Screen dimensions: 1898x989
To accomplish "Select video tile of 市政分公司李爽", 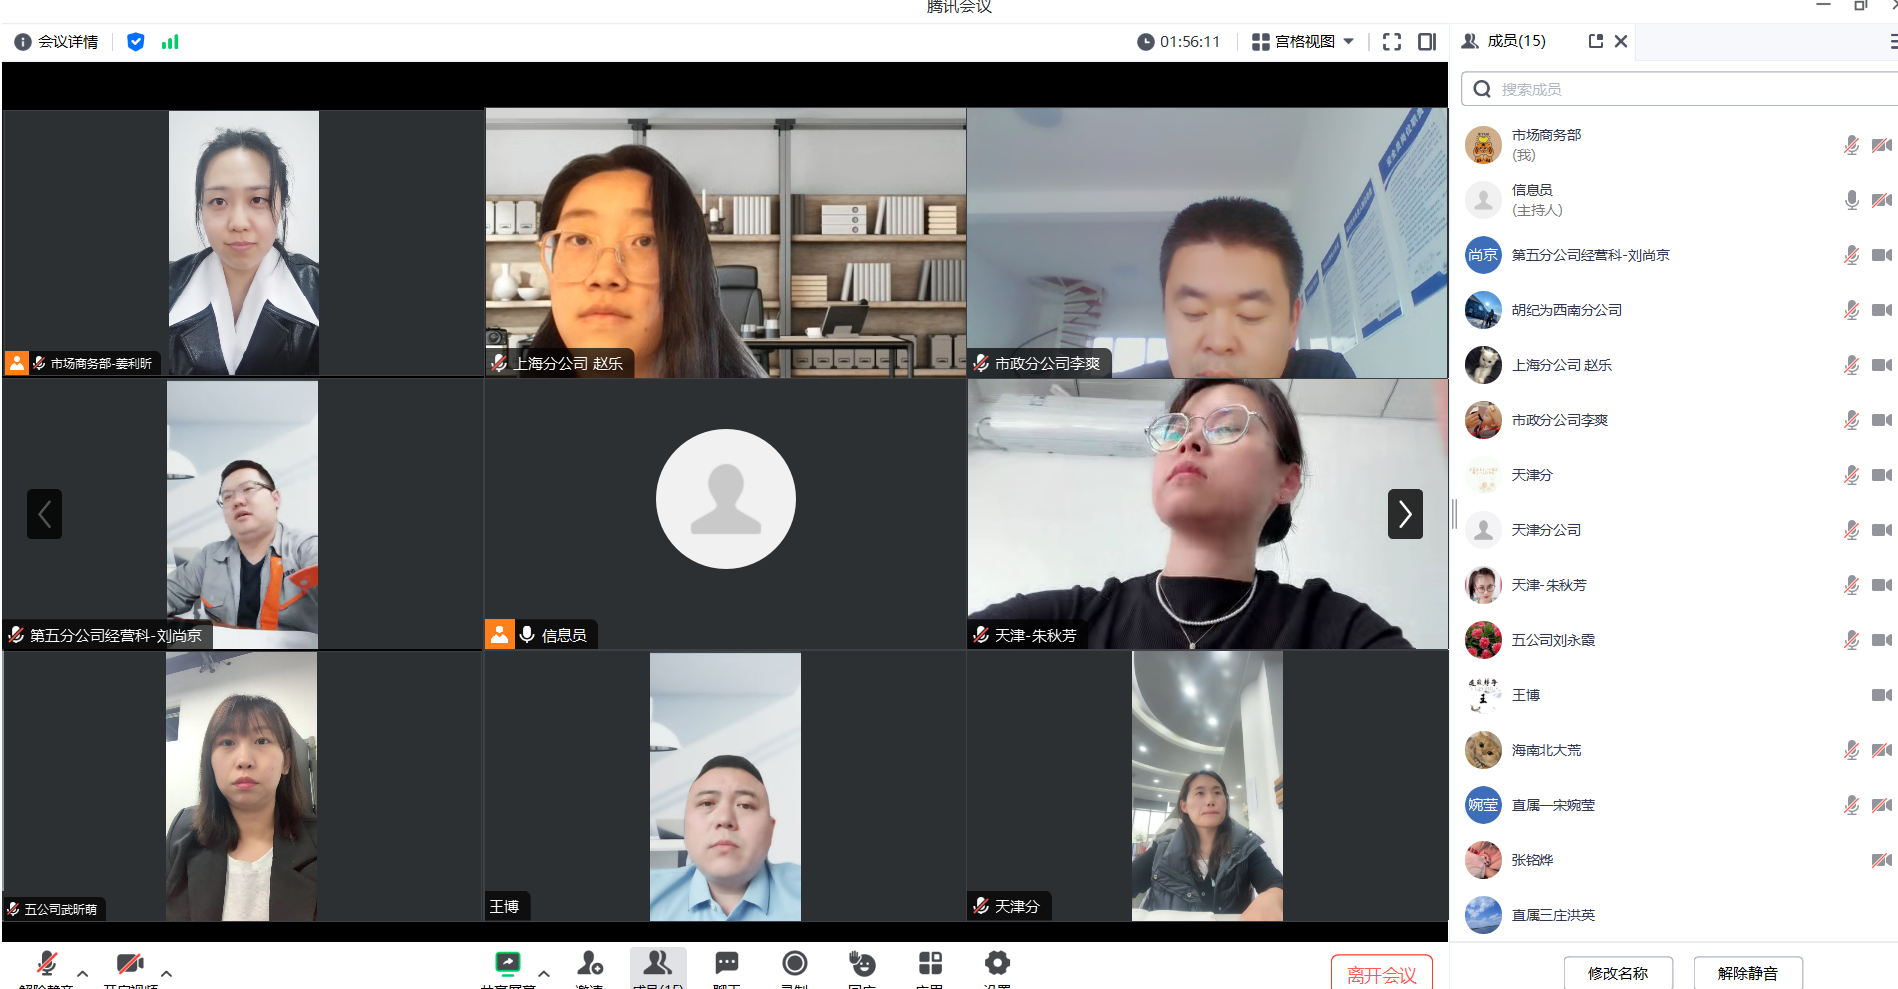I will [x=1207, y=243].
